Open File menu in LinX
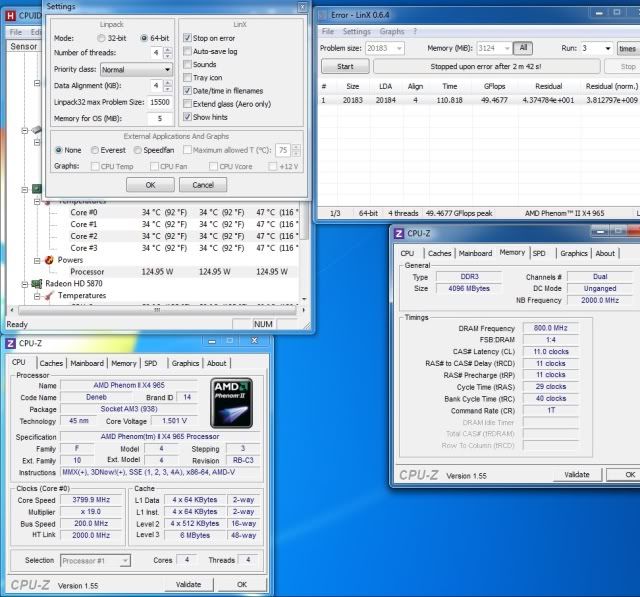The image size is (640, 597). 328,31
